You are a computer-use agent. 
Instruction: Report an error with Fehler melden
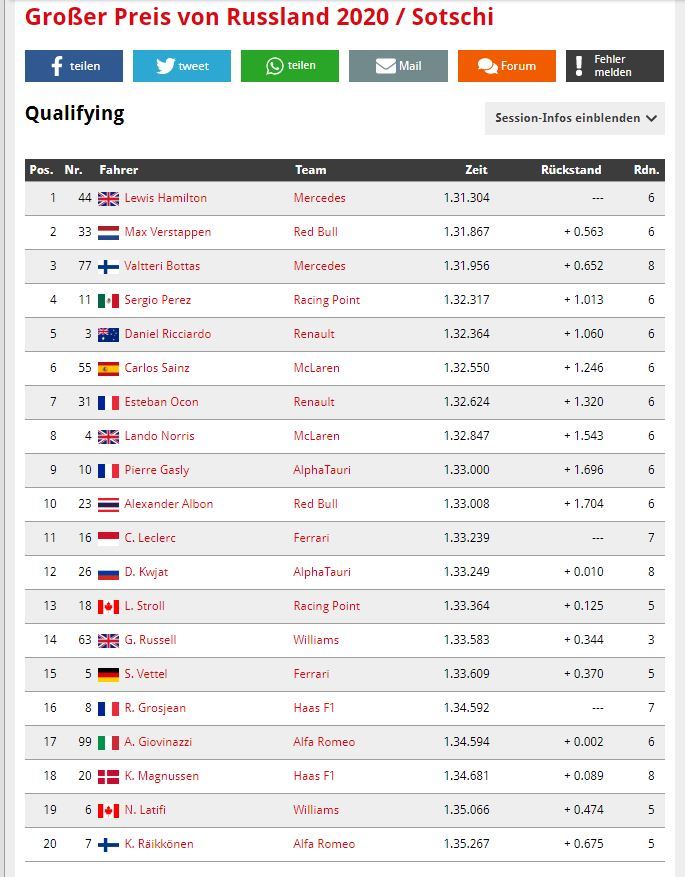click(x=615, y=66)
